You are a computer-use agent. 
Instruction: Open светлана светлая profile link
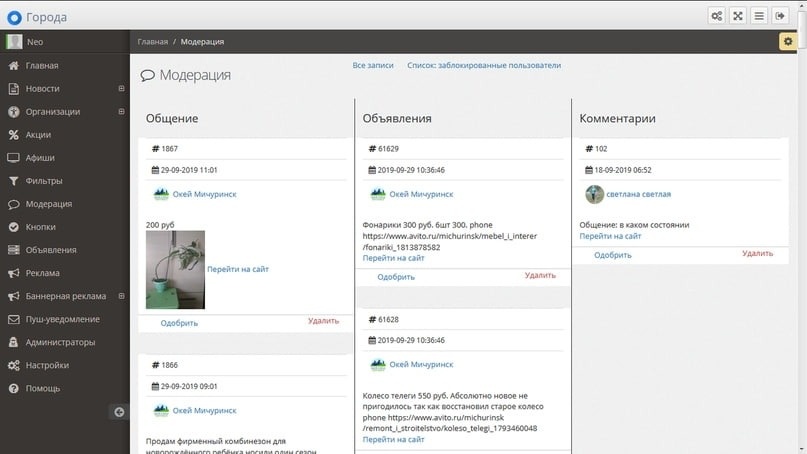tap(638, 194)
